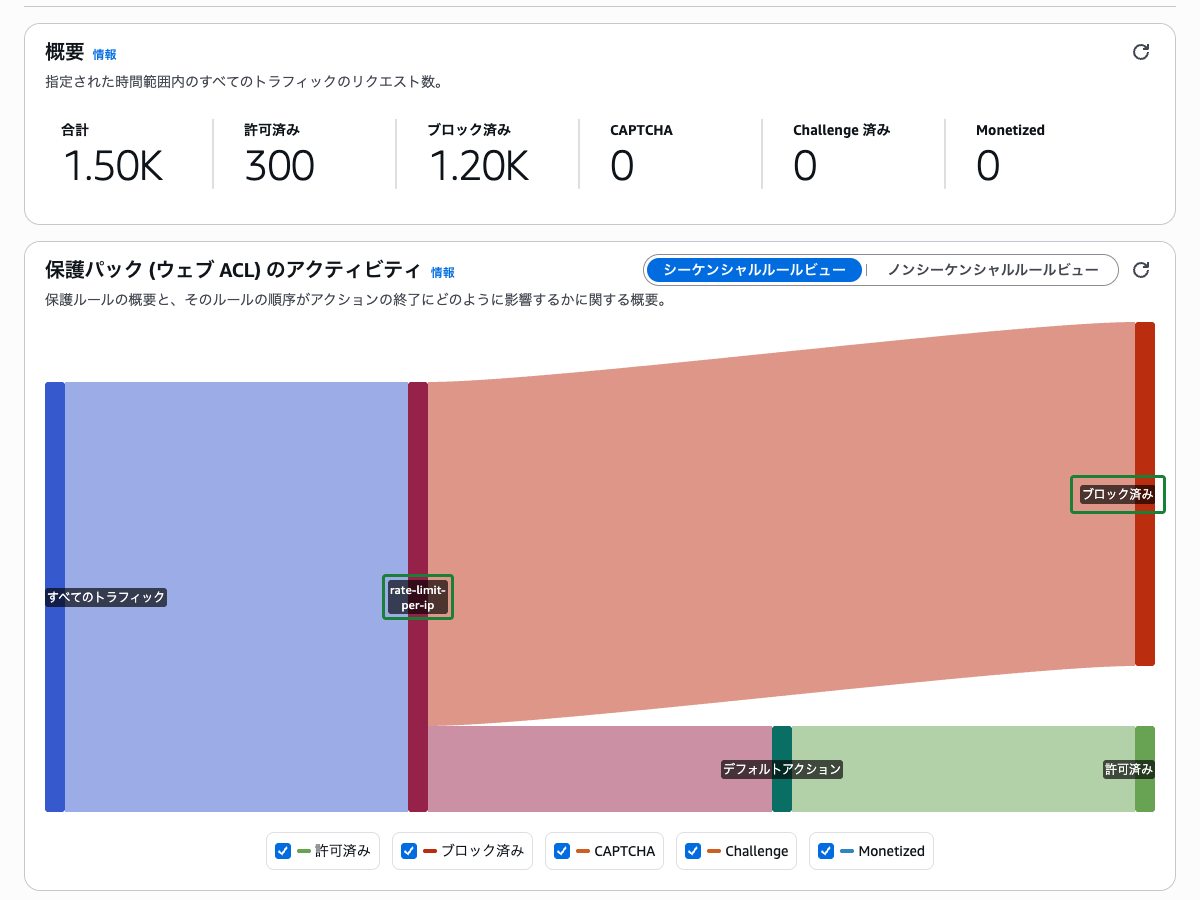Uncheck the Monetized legend checkbox
The height and width of the screenshot is (900, 1200).
(826, 851)
